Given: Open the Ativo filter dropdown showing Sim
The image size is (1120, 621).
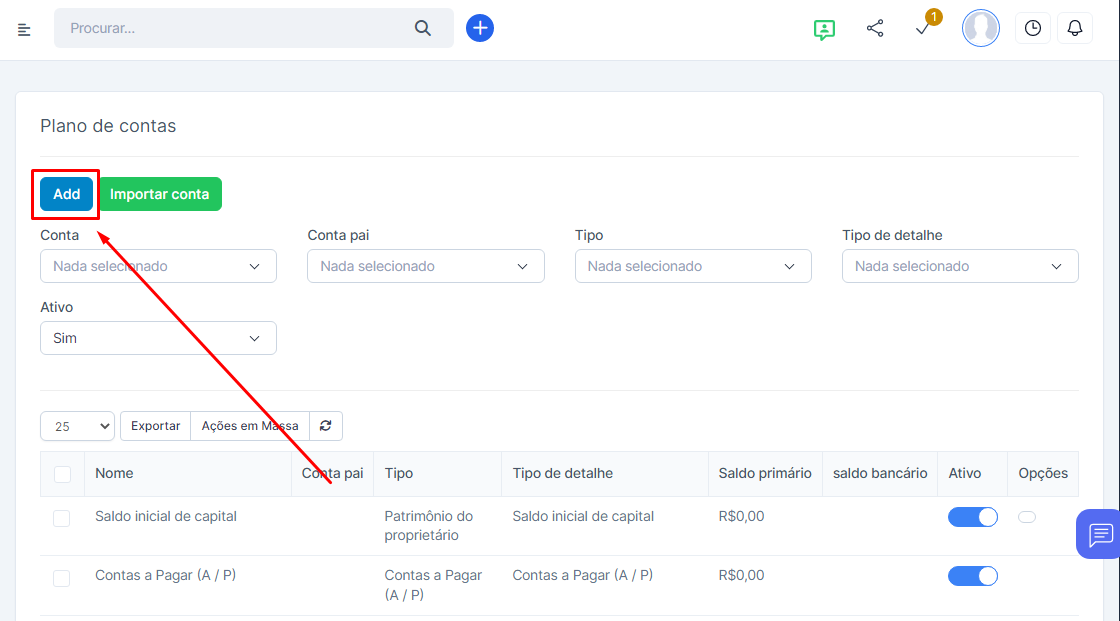Looking at the screenshot, I should coord(158,339).
